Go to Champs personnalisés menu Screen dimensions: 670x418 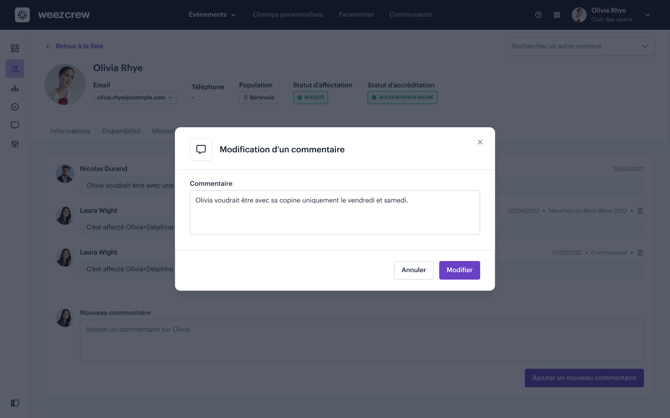tap(288, 15)
